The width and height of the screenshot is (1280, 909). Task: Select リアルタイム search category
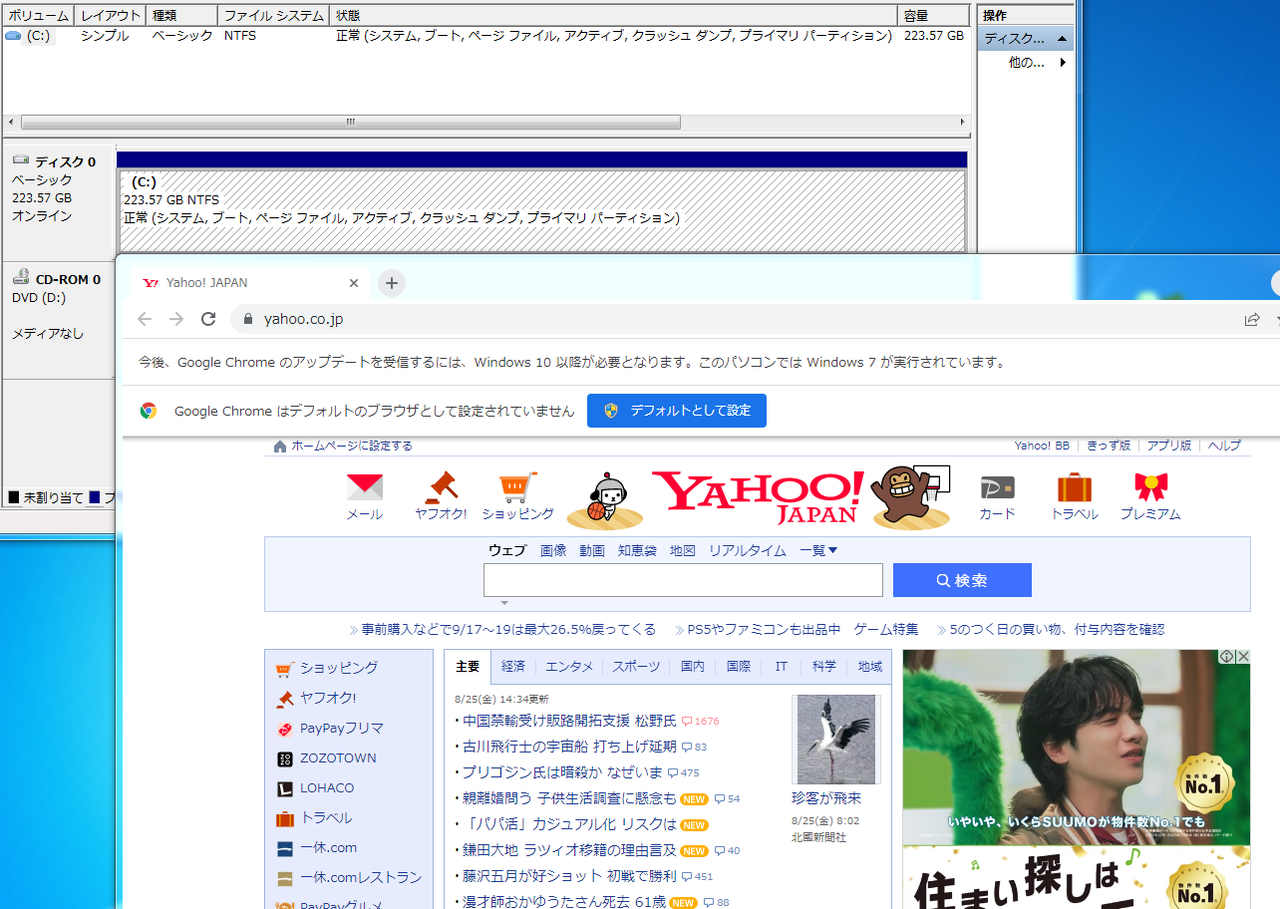pyautogui.click(x=747, y=550)
